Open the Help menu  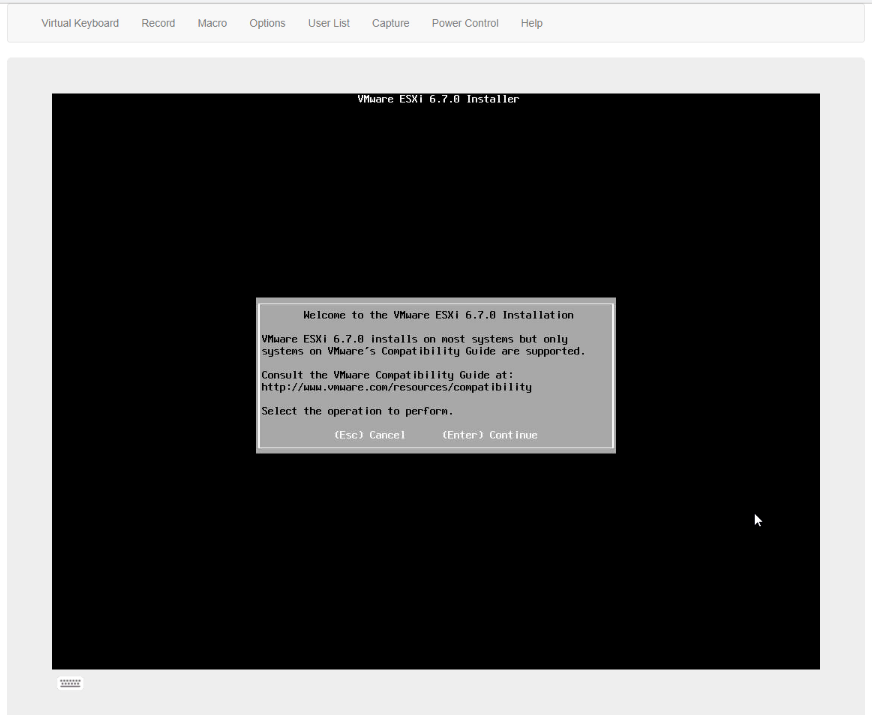click(531, 23)
